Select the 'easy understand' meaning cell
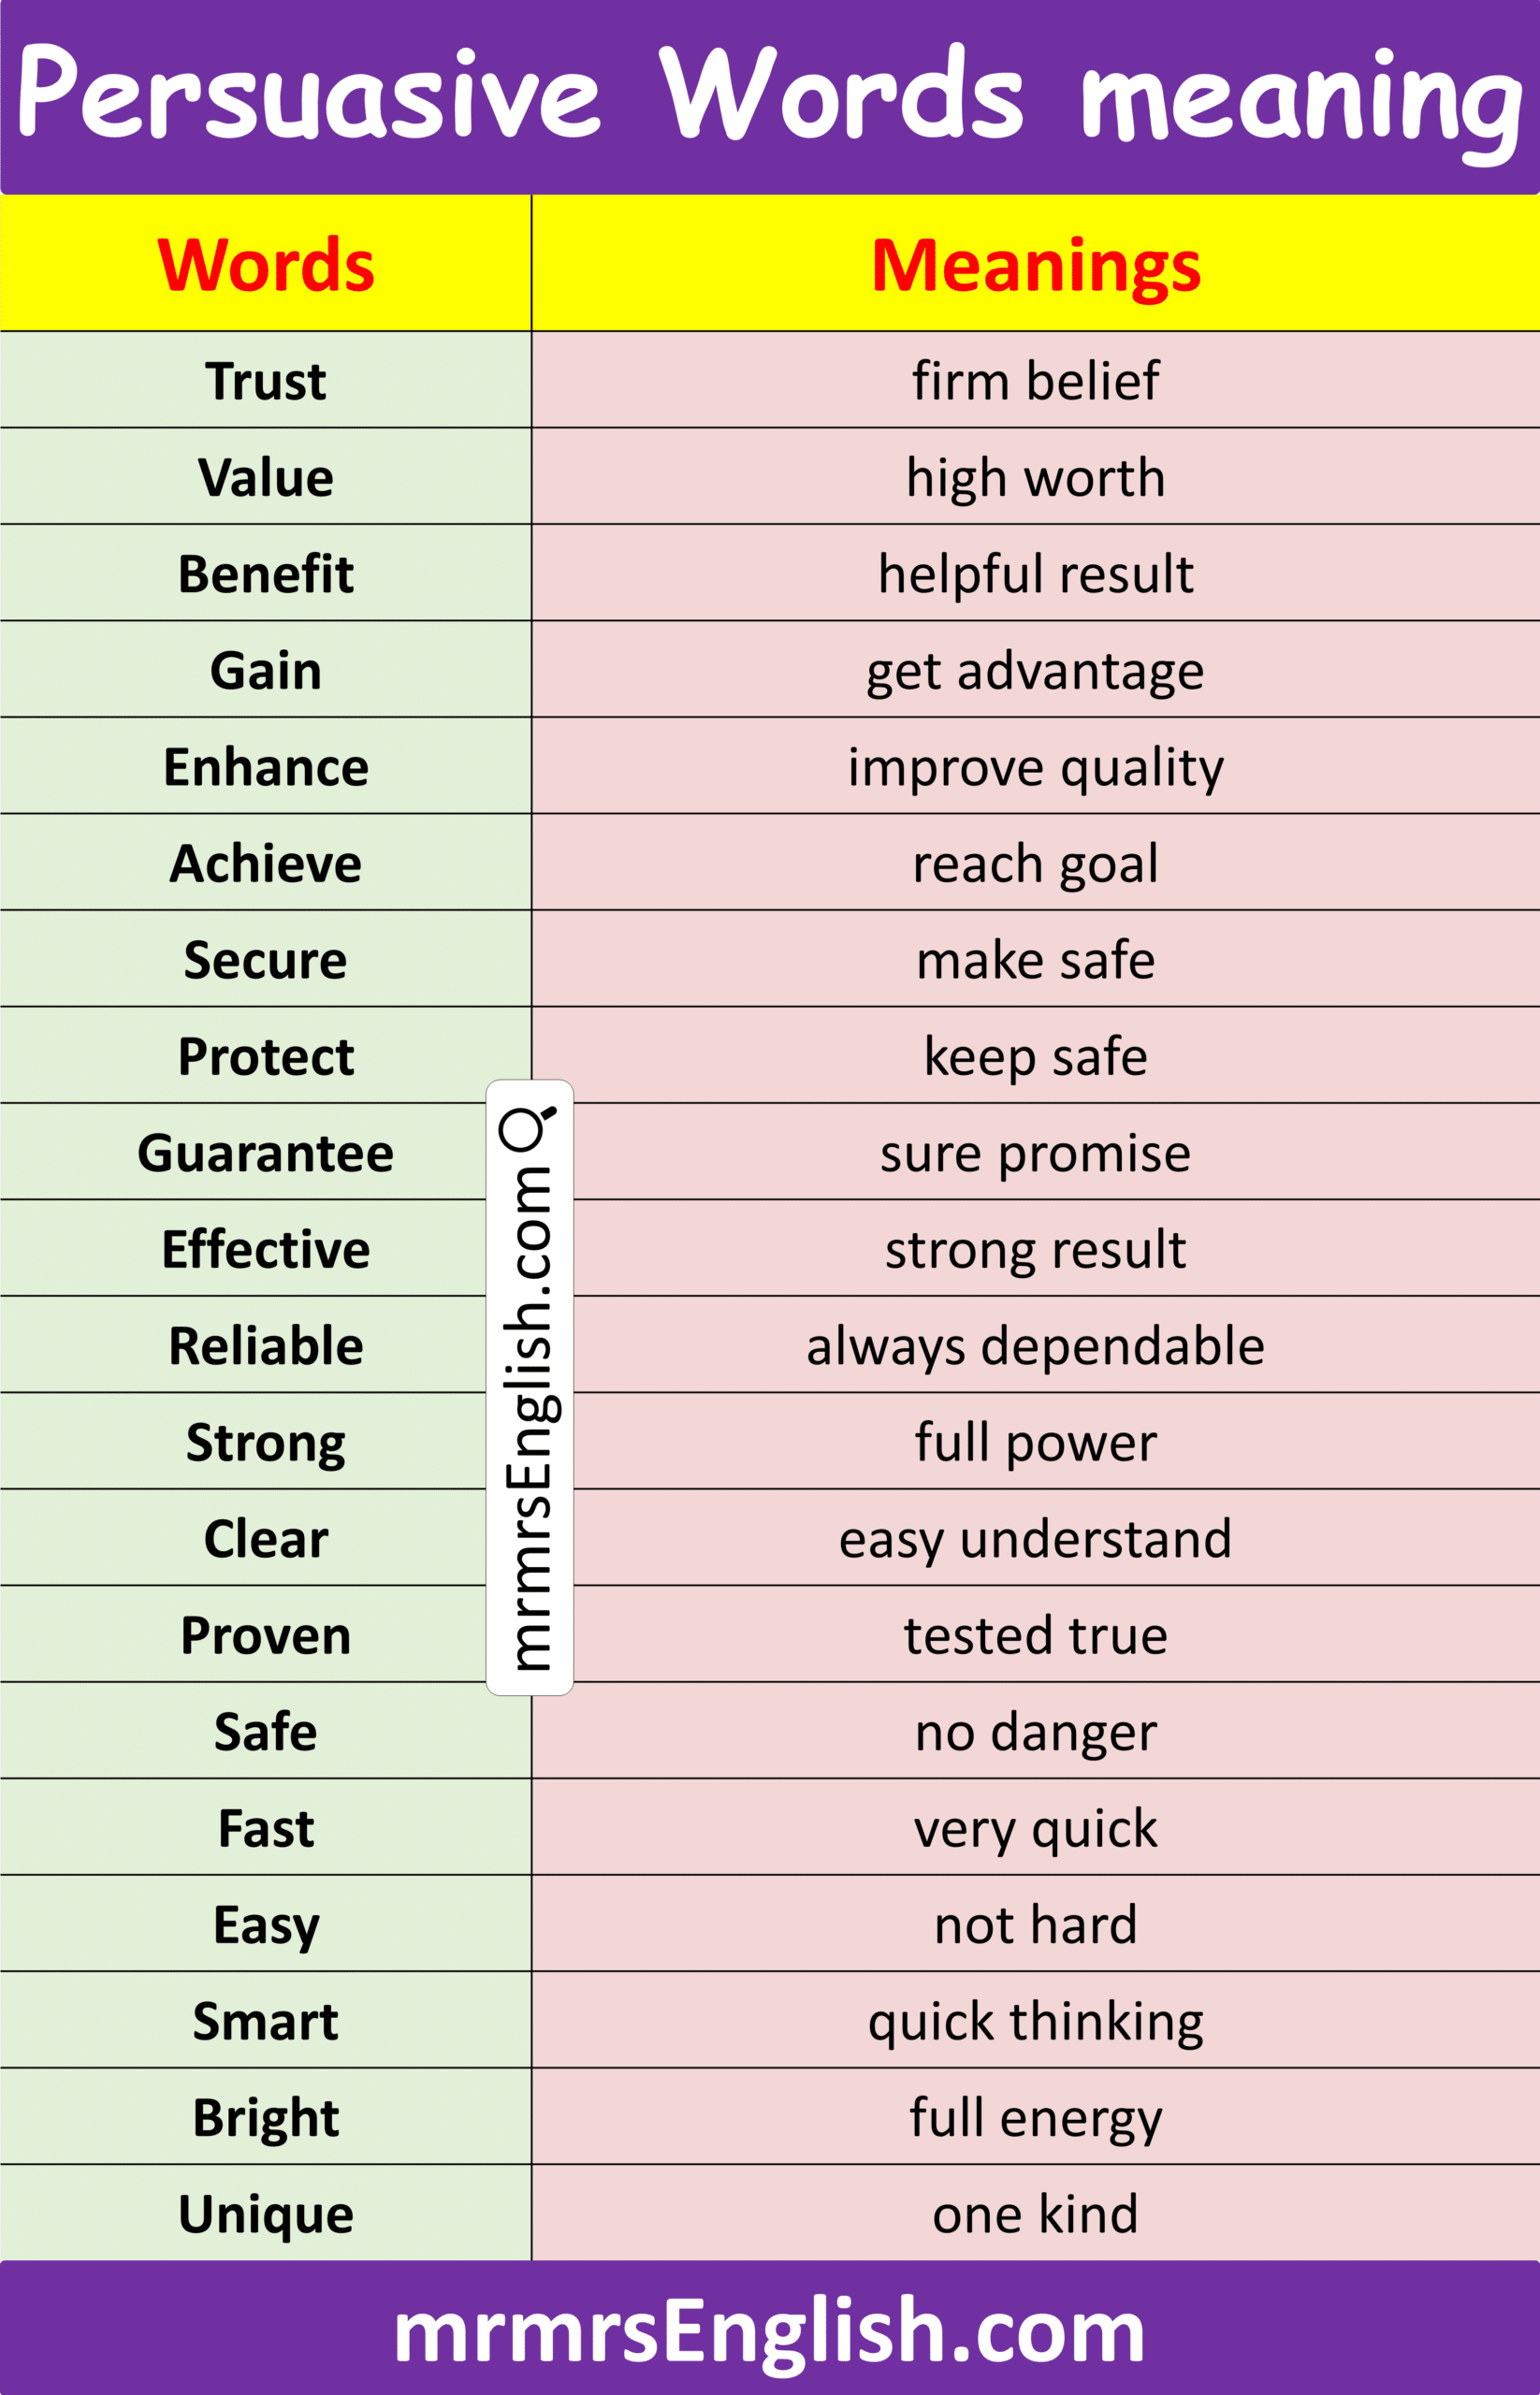1540x2395 pixels. coord(1035,1539)
